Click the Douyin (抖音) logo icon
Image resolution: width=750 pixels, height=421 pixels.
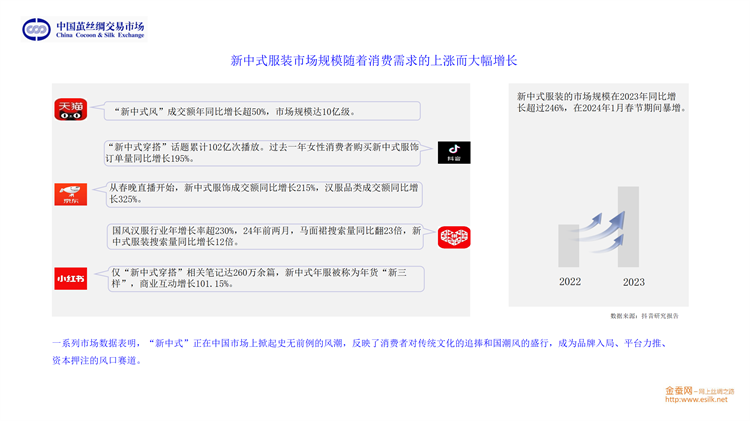click(x=454, y=152)
